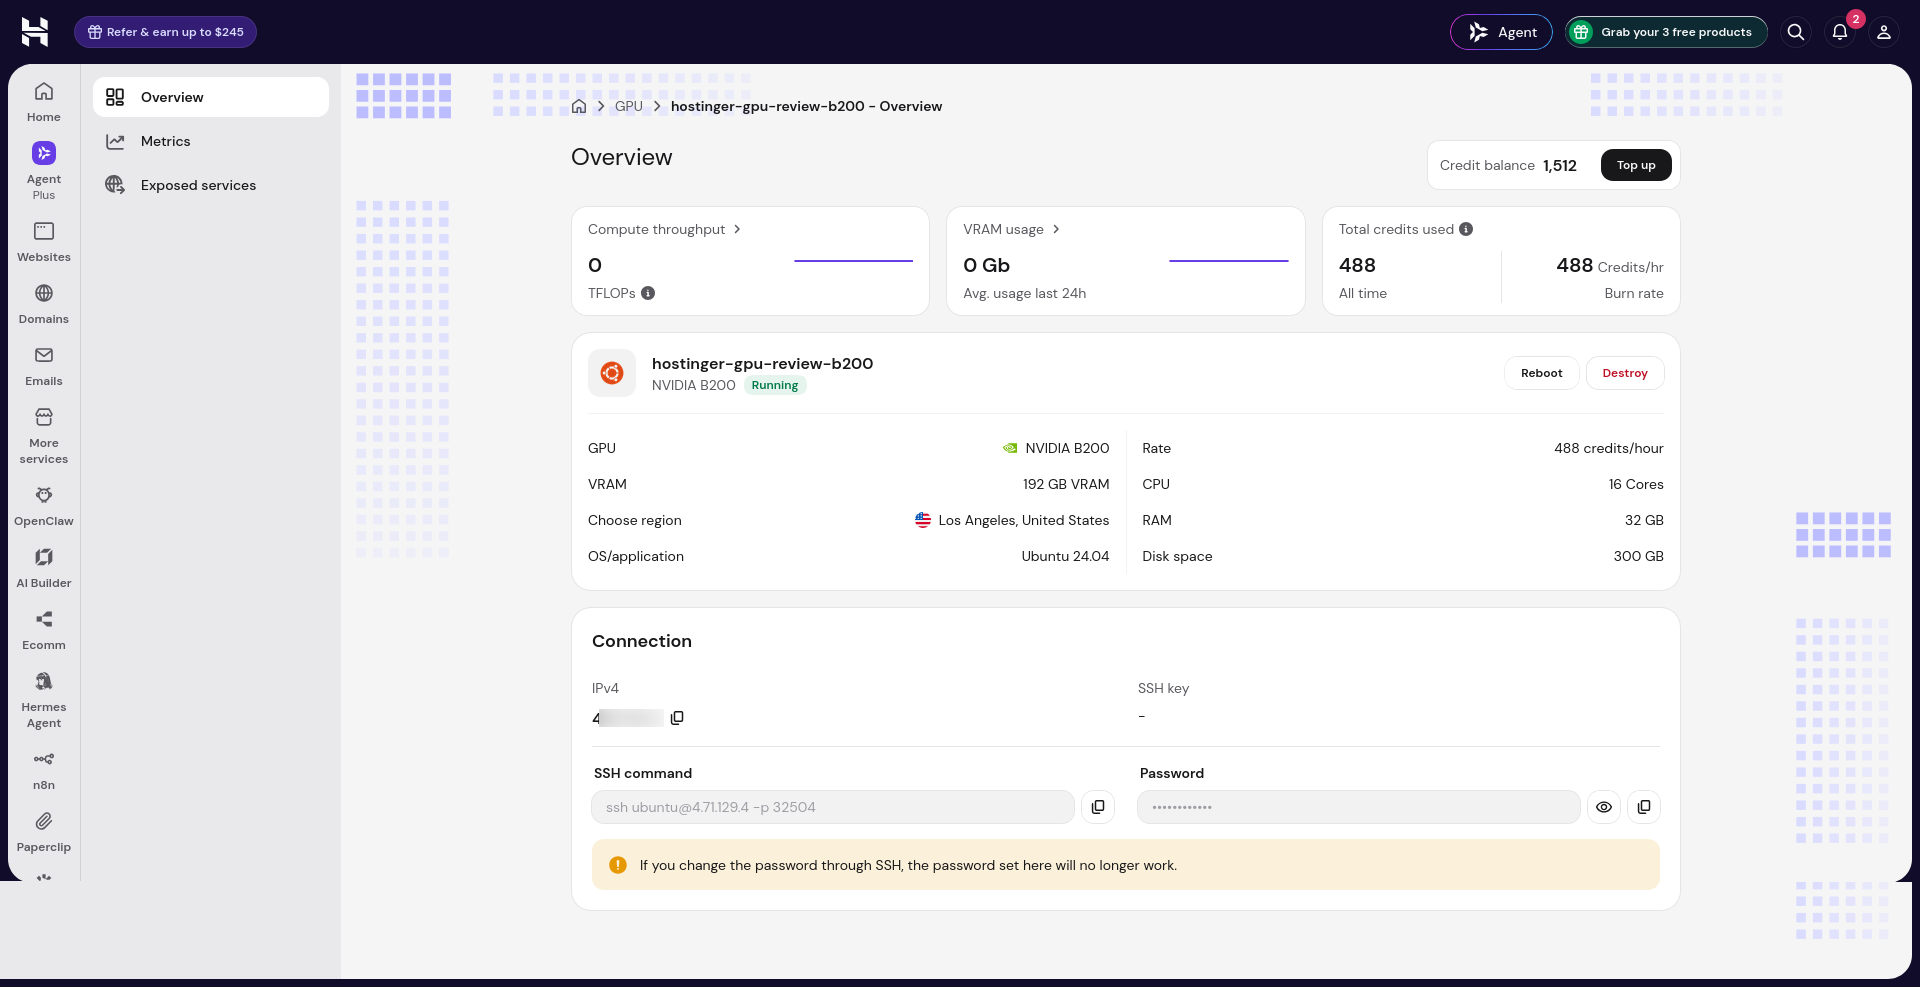Click the Top up button
This screenshot has width=1920, height=988.
[1636, 165]
